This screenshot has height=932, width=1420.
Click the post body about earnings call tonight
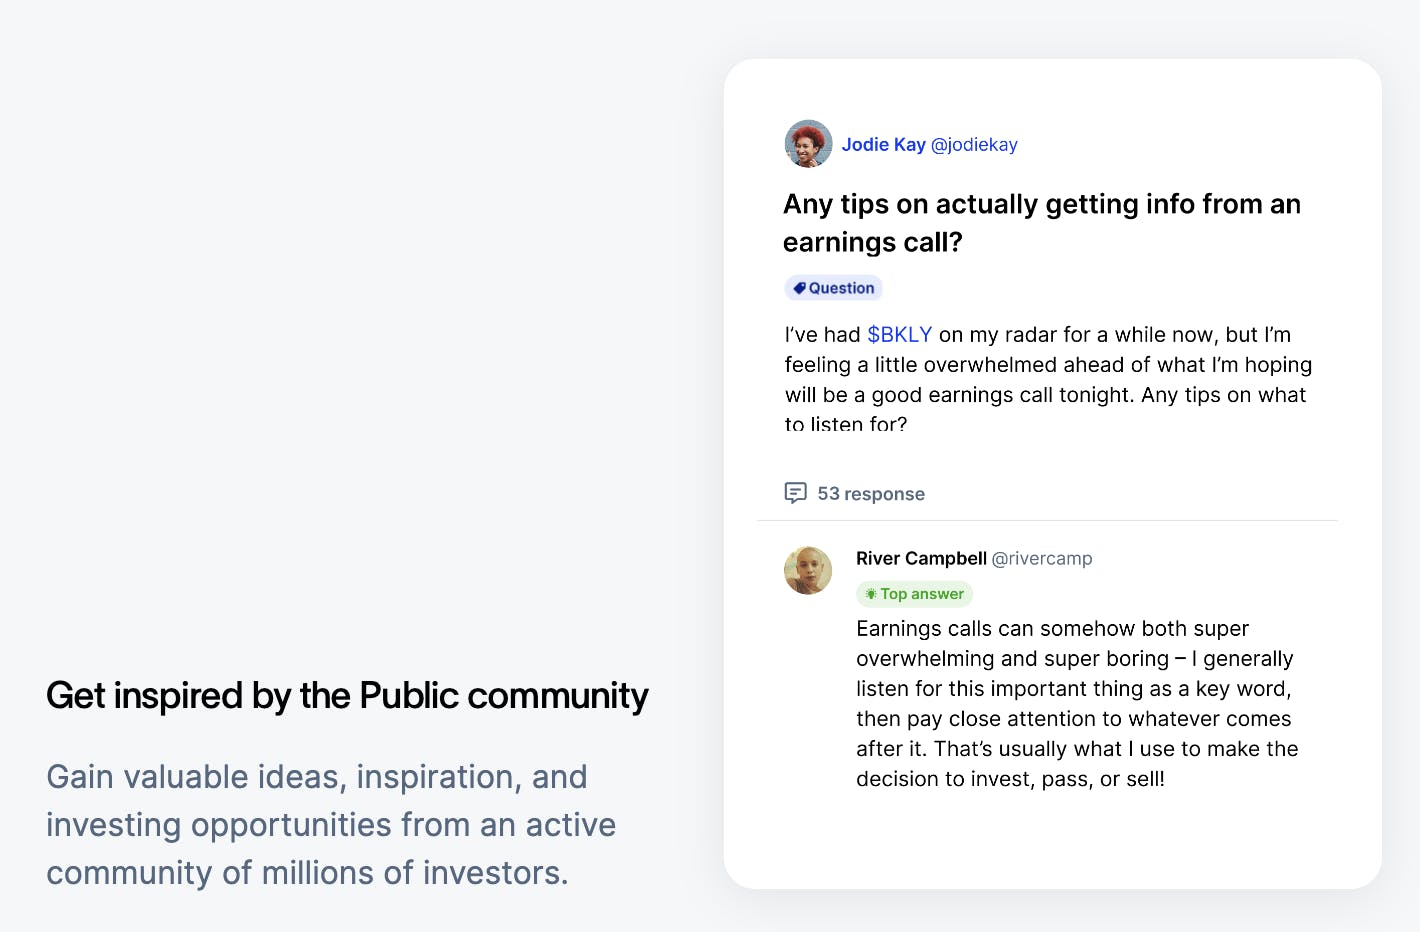click(x=1046, y=379)
